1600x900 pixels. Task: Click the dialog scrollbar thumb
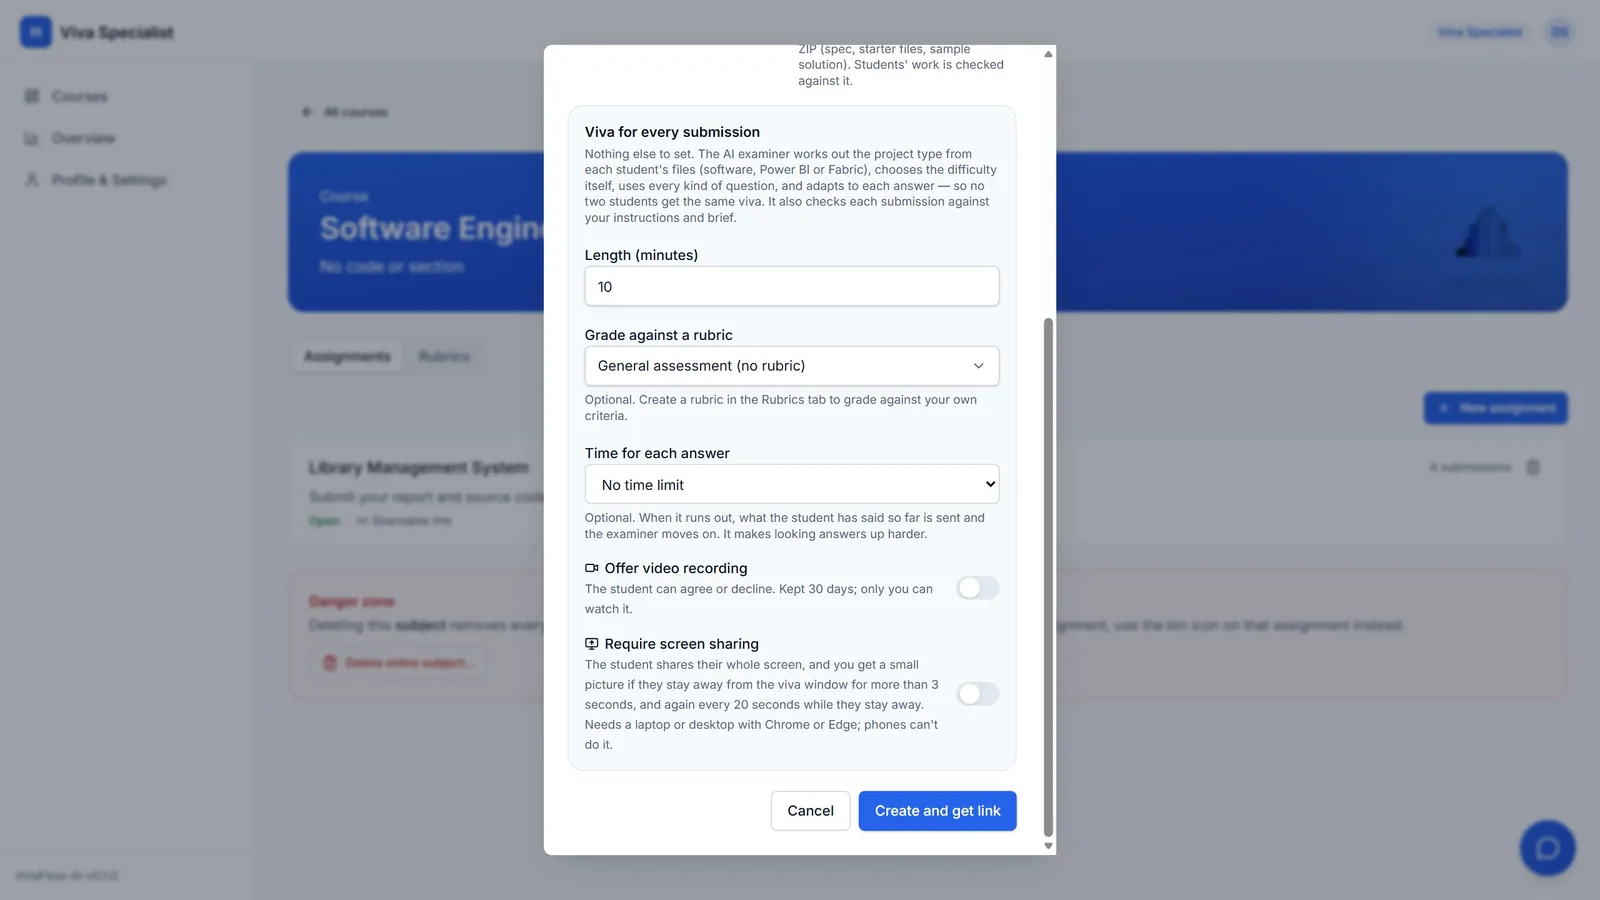1048,577
